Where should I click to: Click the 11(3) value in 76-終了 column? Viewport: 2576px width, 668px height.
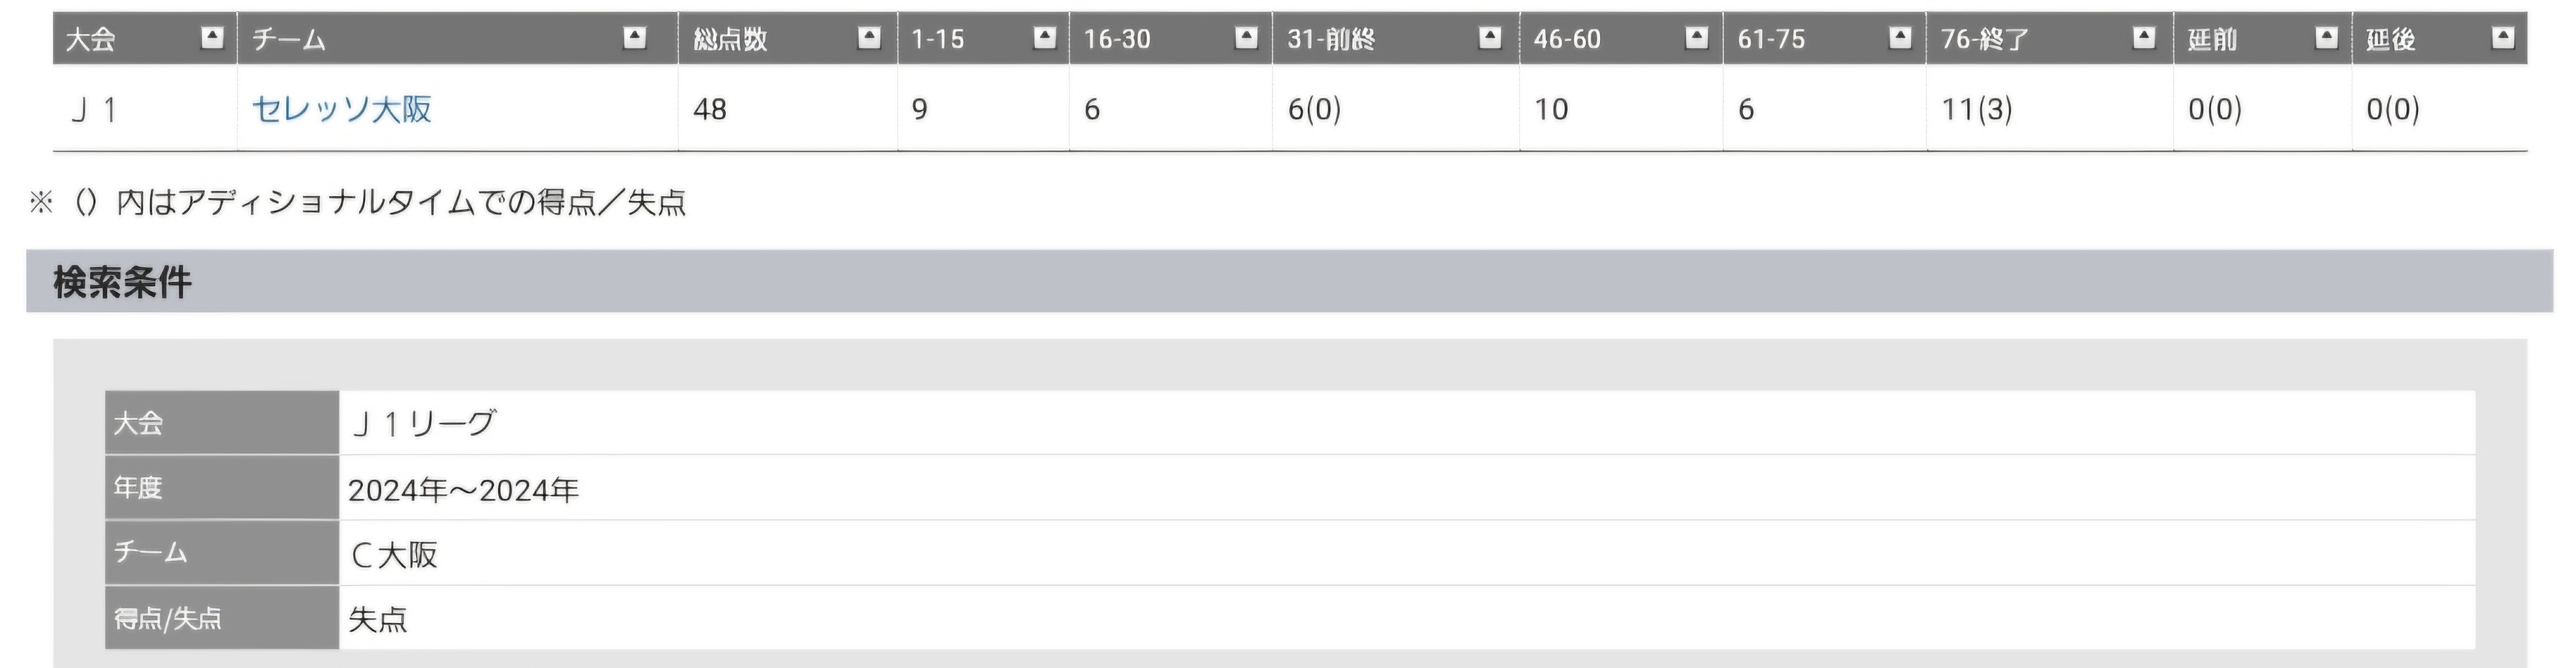1977,109
